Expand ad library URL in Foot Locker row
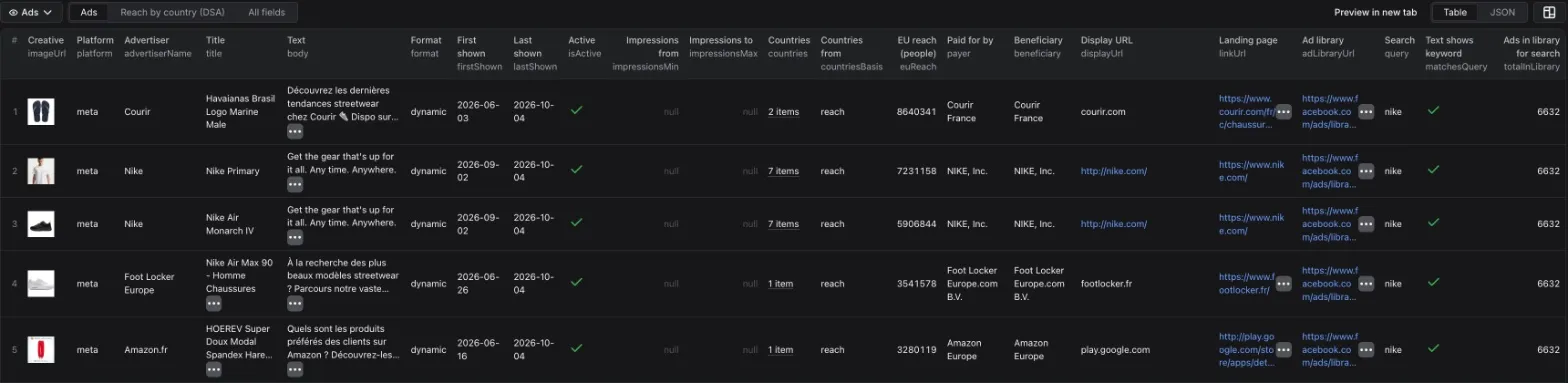This screenshot has height=383, width=1568. pyautogui.click(x=1366, y=283)
